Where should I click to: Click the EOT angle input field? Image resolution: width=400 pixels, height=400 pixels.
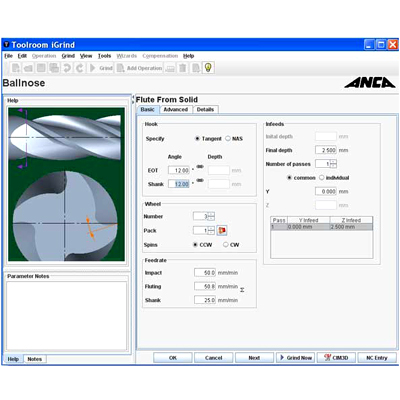tap(179, 170)
